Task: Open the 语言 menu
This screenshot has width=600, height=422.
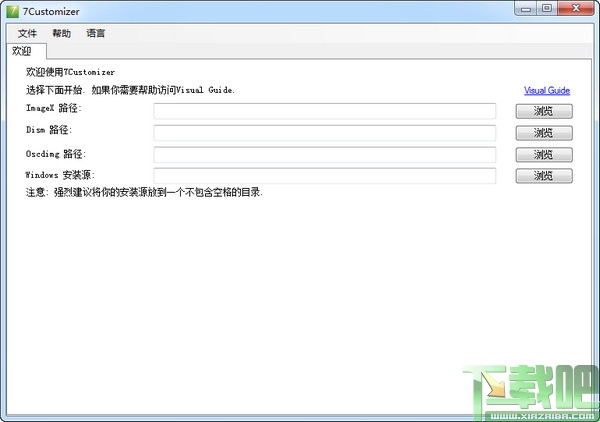Action: point(96,34)
